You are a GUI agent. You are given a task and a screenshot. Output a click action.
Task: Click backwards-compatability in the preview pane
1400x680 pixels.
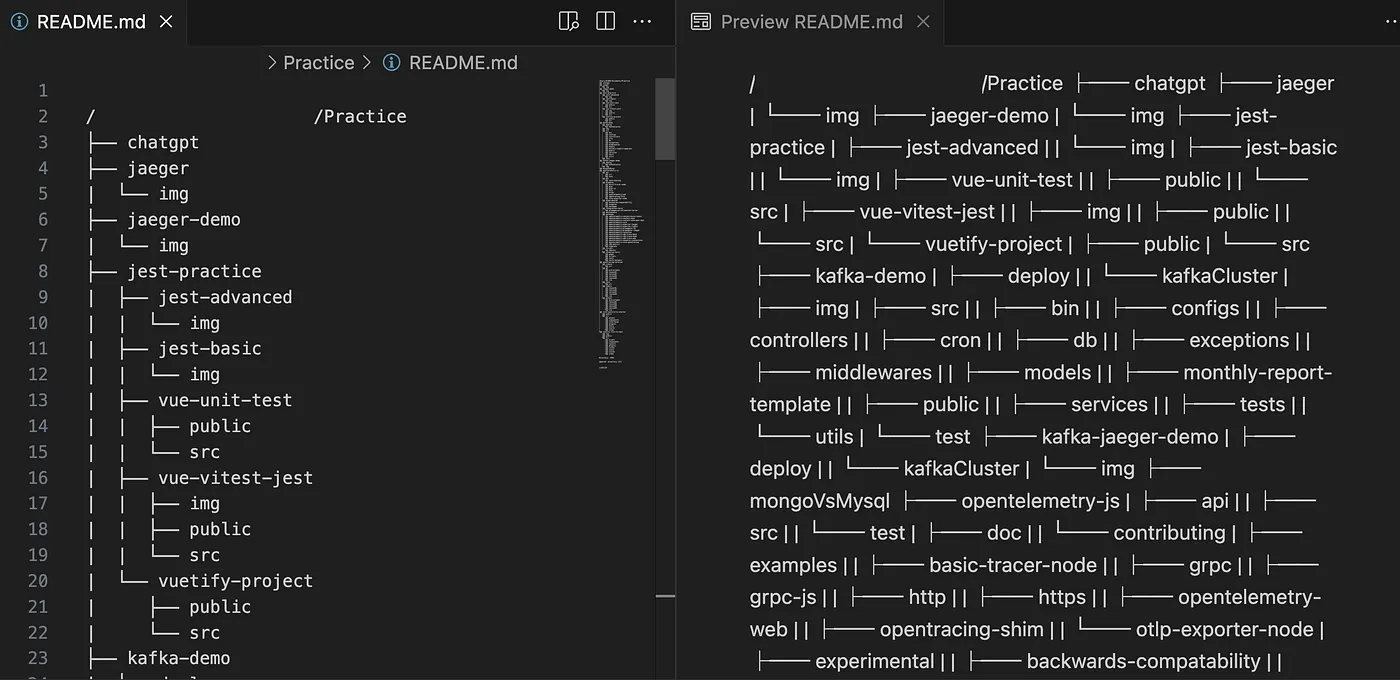[1144, 661]
